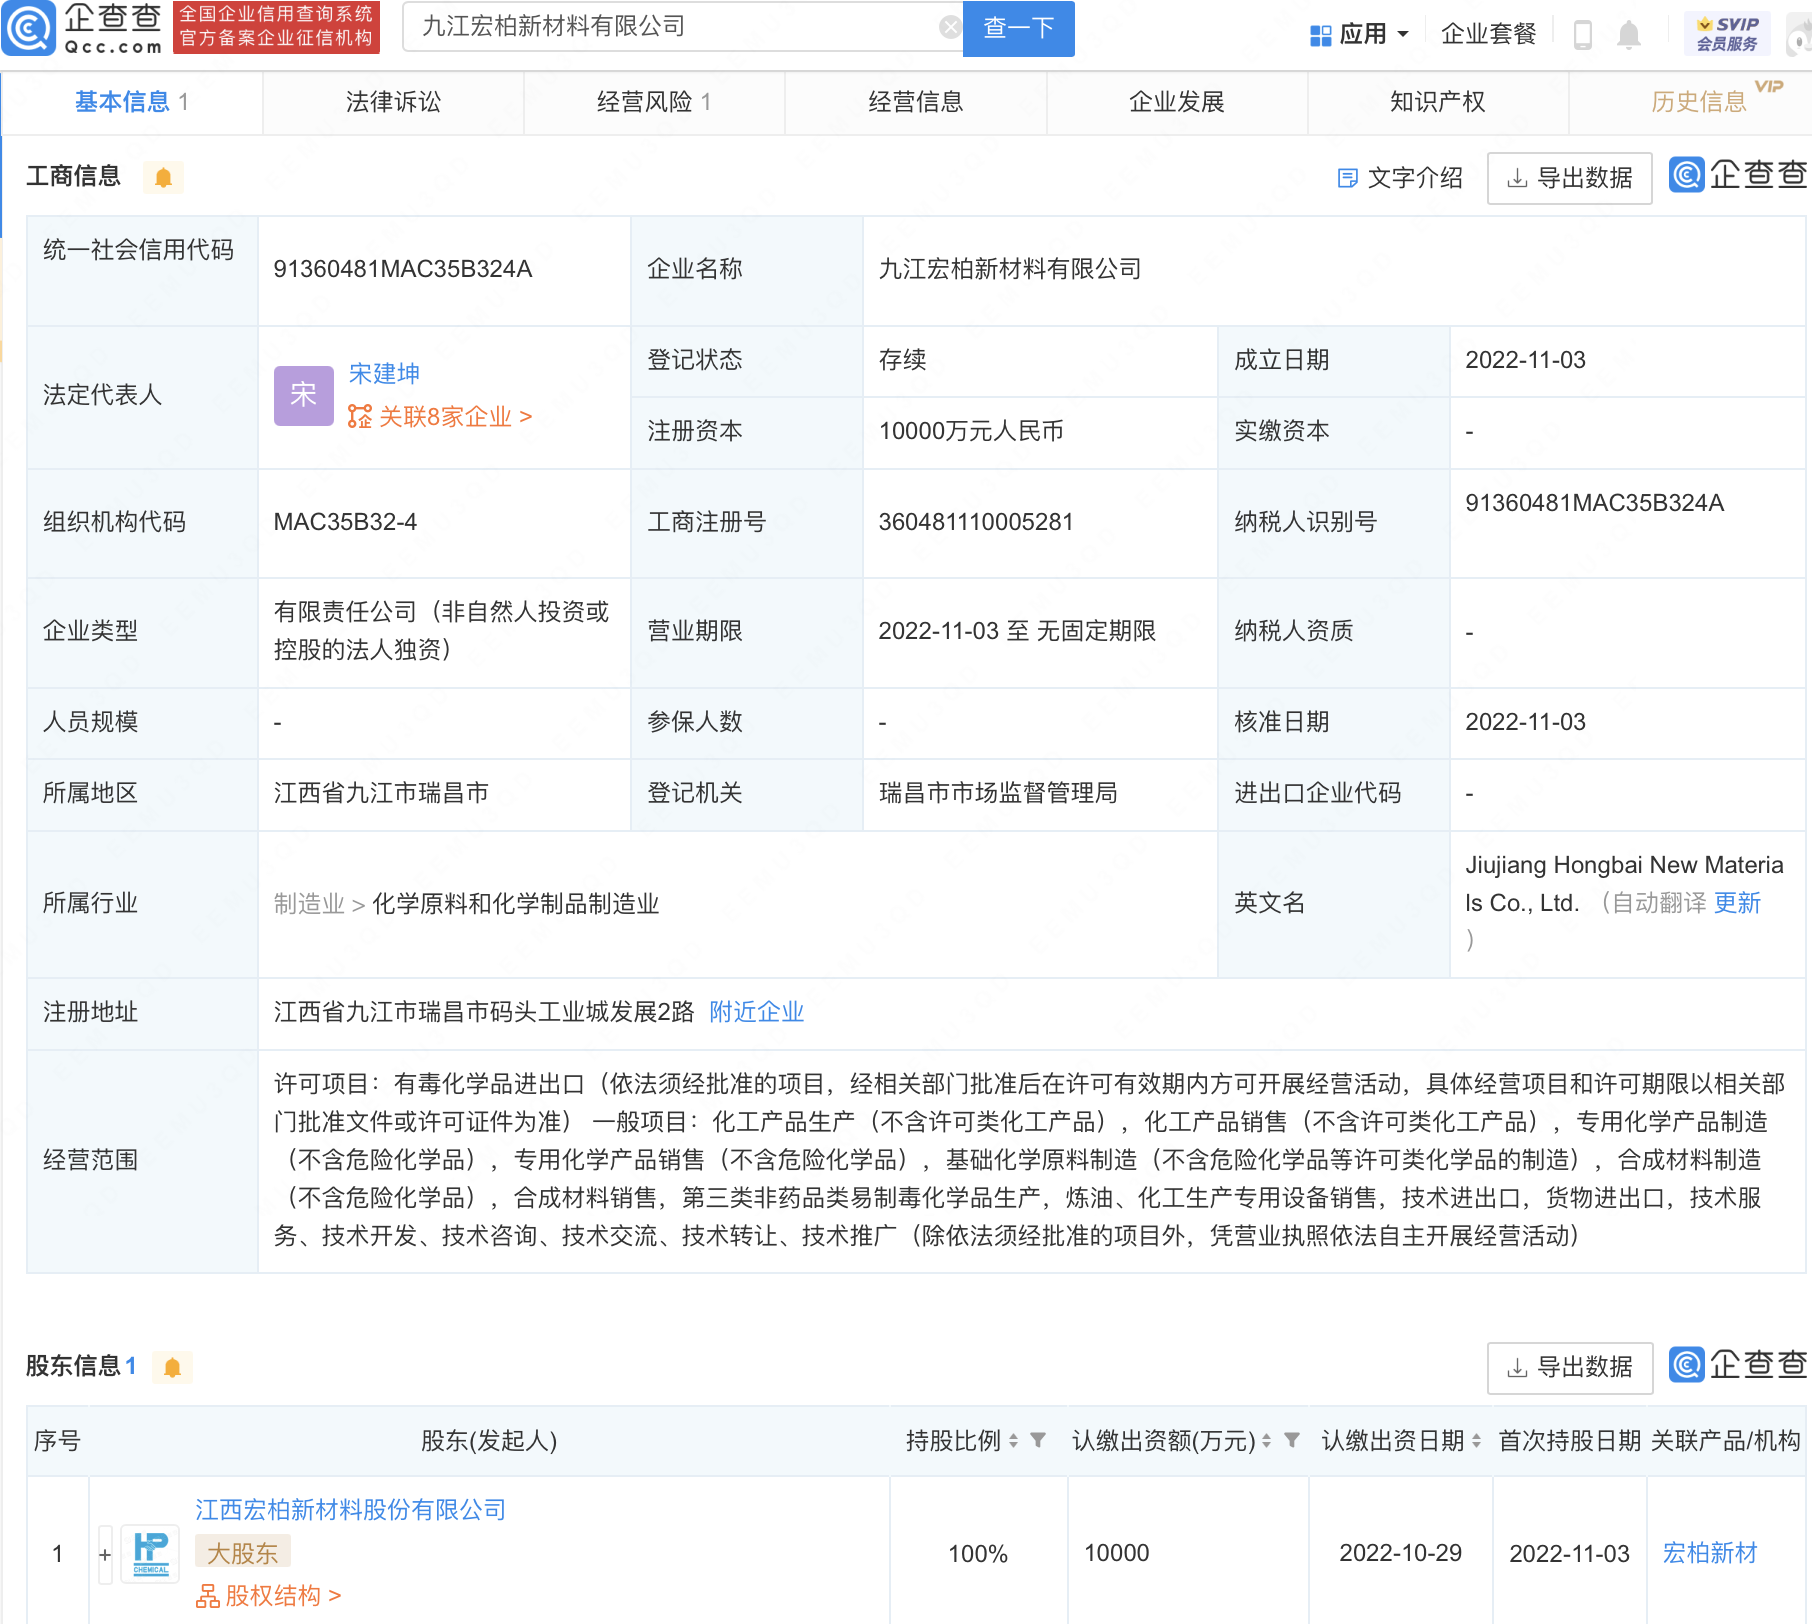This screenshot has width=1812, height=1624.
Task: Click the Qcc.com logo icon
Action: [29, 28]
